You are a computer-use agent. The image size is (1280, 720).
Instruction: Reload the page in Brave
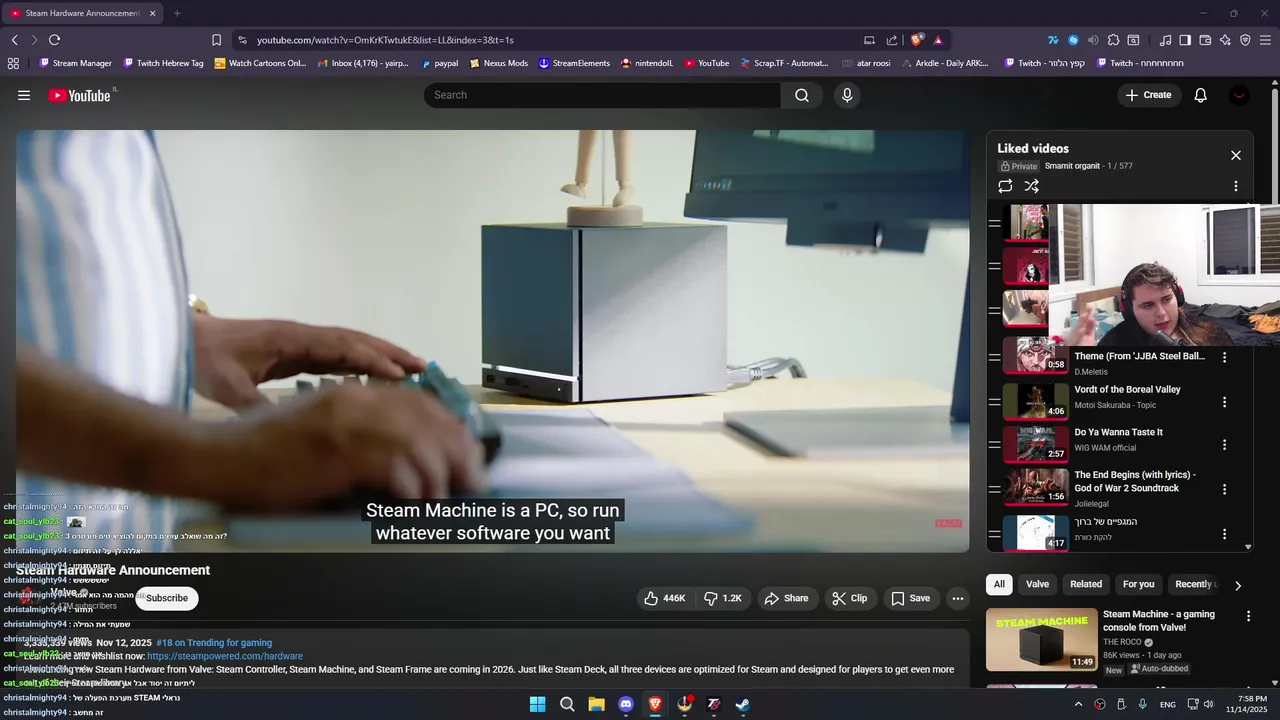54,40
